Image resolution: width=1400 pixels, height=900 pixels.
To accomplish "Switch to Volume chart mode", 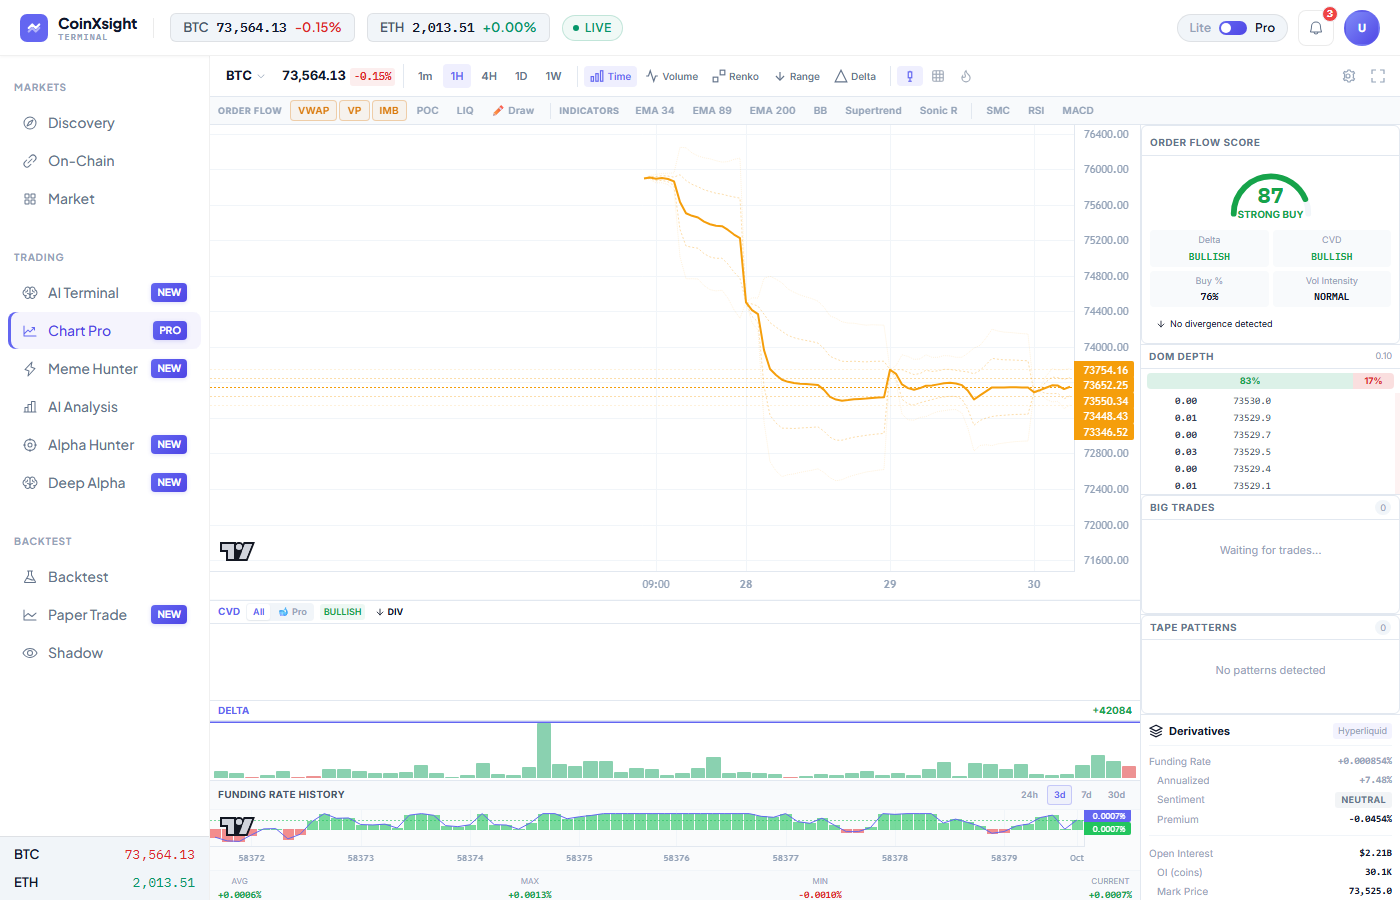I will click(672, 76).
